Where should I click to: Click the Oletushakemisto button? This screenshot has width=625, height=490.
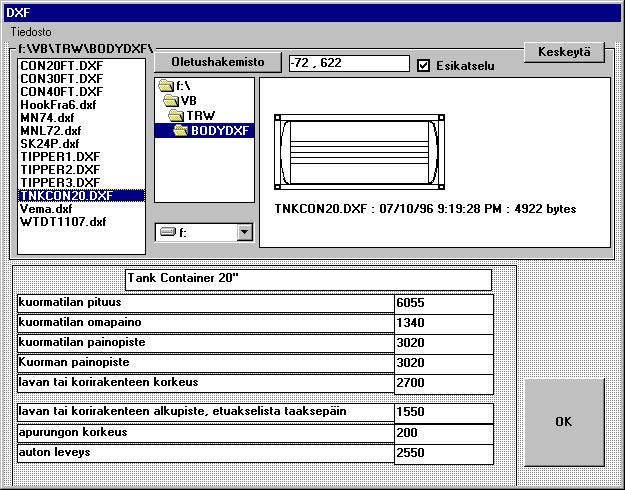[x=218, y=62]
